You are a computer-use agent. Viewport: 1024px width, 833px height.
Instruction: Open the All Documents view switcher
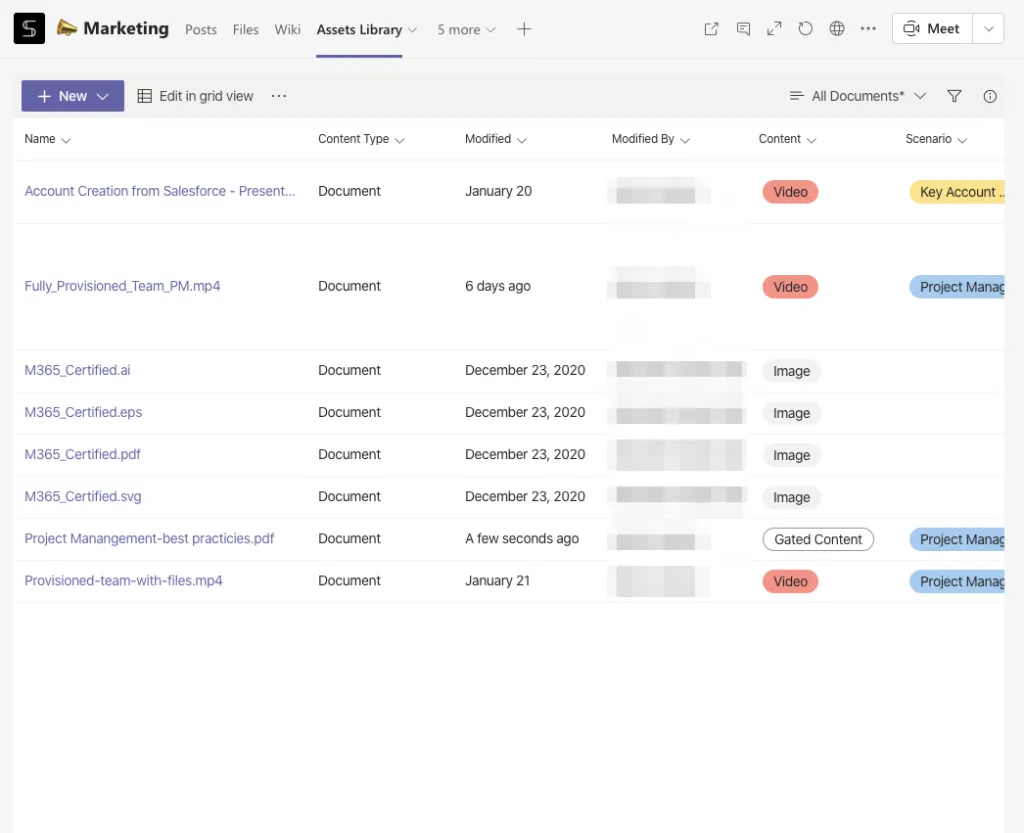(857, 96)
